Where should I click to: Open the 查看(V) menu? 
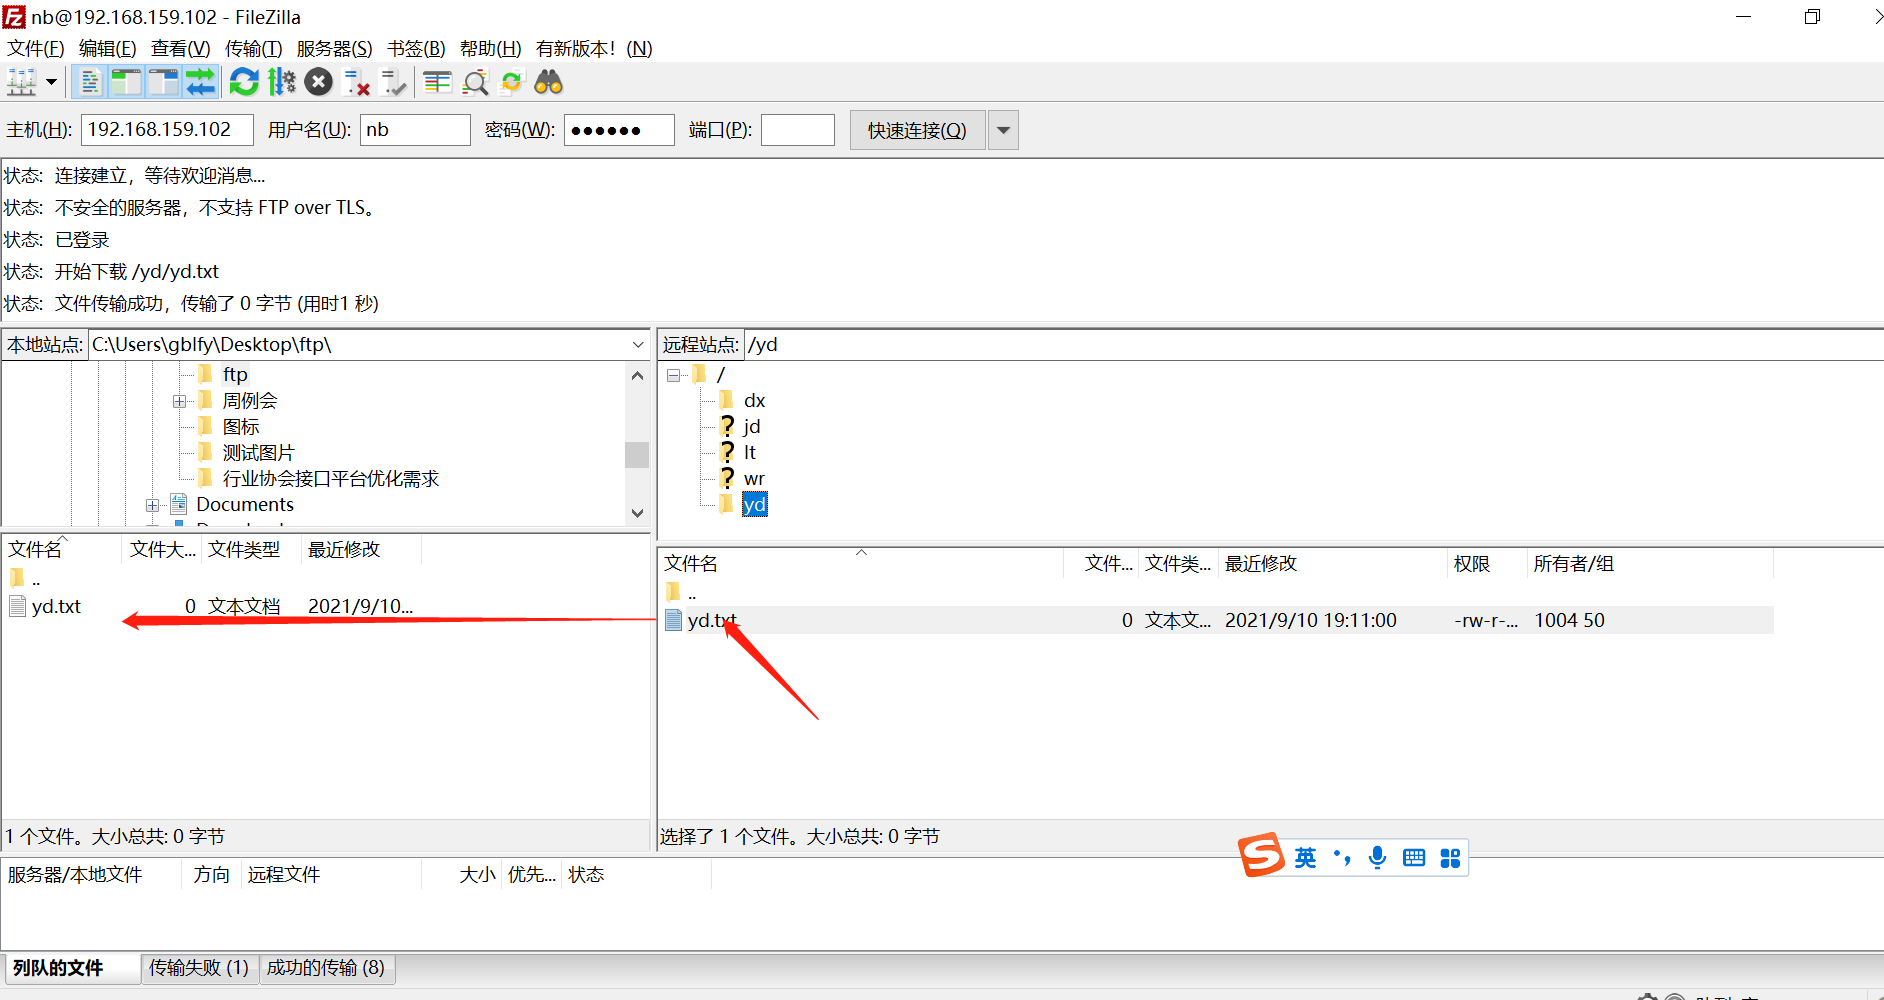pos(180,49)
